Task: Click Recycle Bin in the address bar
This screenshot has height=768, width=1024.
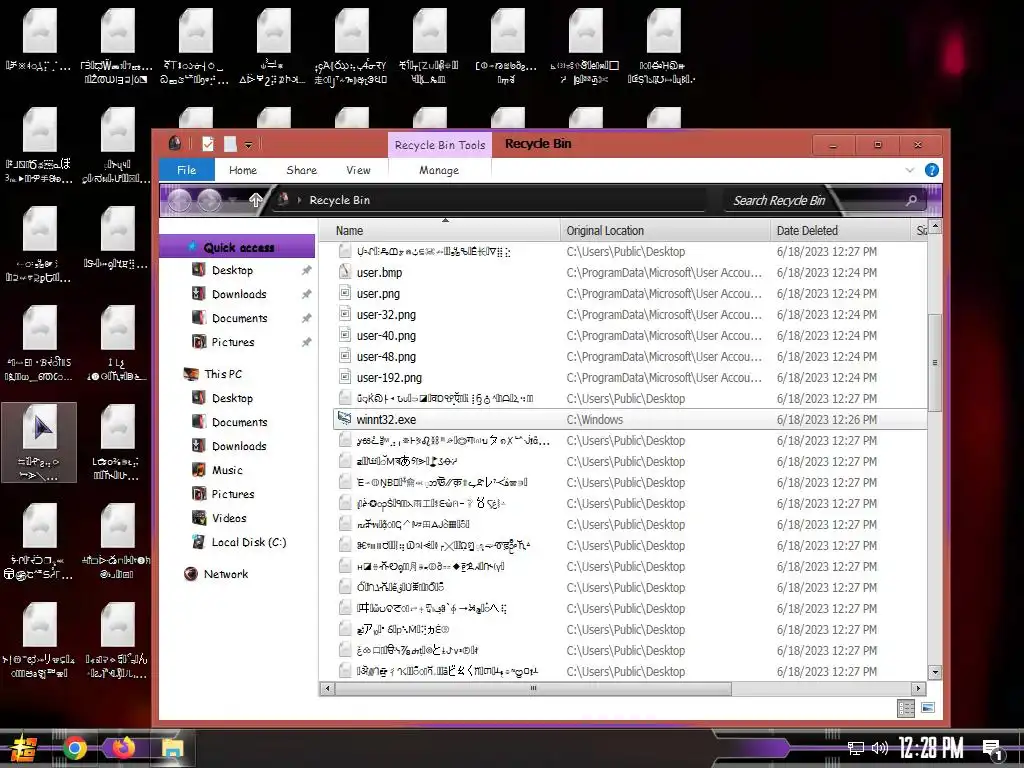Action: point(340,200)
